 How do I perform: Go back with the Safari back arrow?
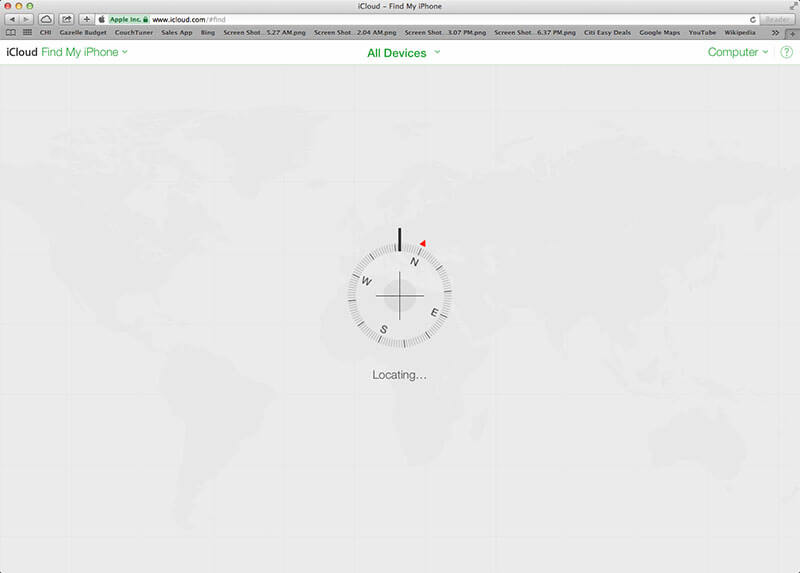coord(12,19)
